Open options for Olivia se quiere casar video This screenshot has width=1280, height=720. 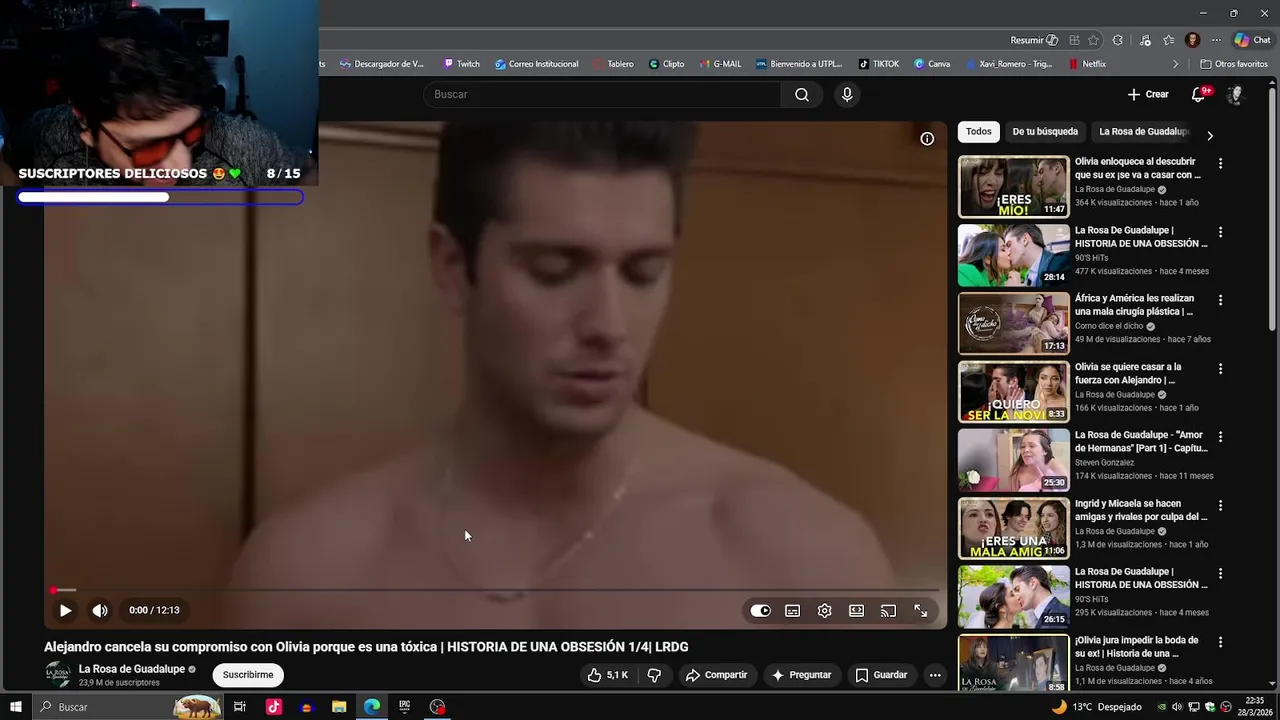1220,369
